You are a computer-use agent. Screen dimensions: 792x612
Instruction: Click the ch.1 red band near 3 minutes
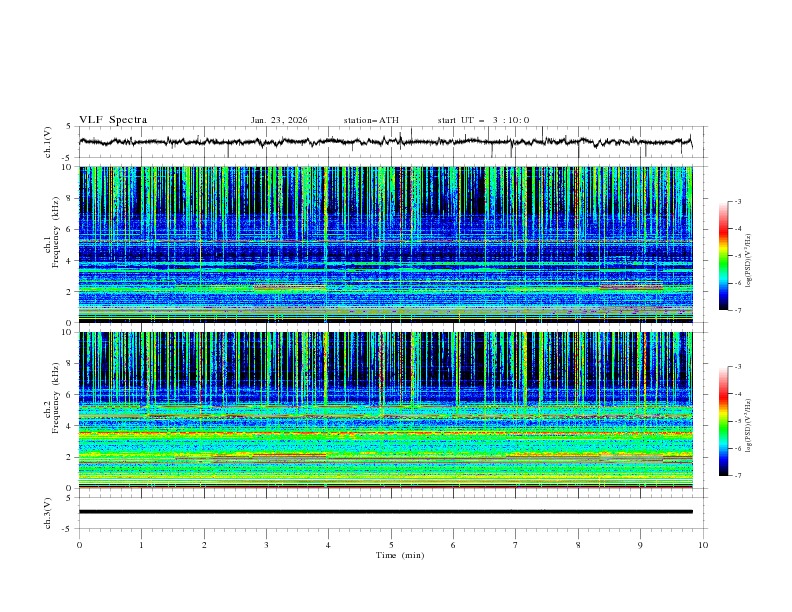(290, 287)
